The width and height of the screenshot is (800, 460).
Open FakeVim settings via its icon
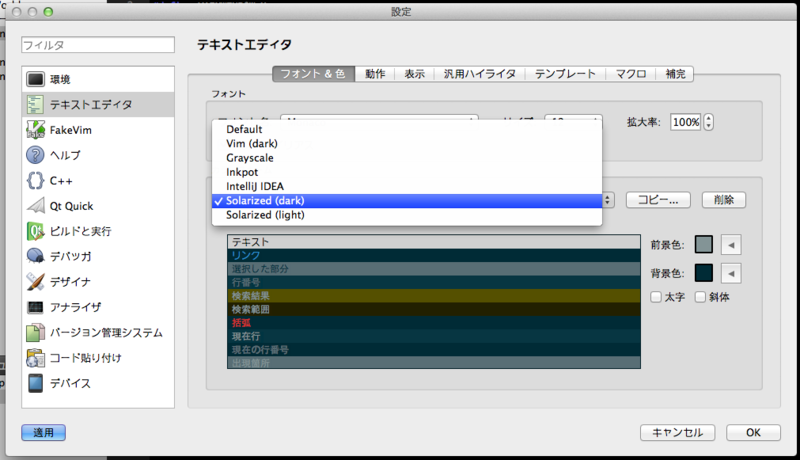(x=35, y=130)
